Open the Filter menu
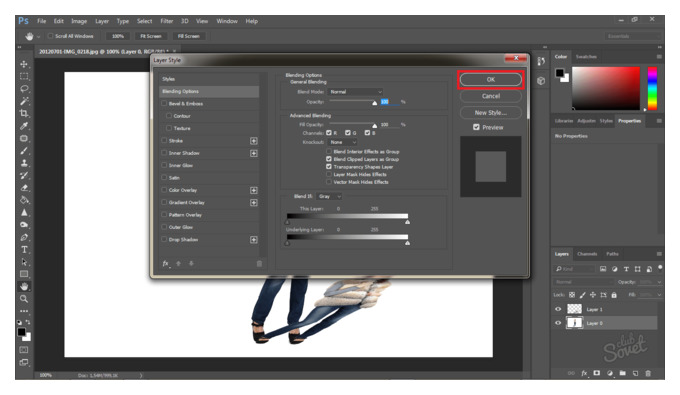Screen dimensions: 680x395 167,21
